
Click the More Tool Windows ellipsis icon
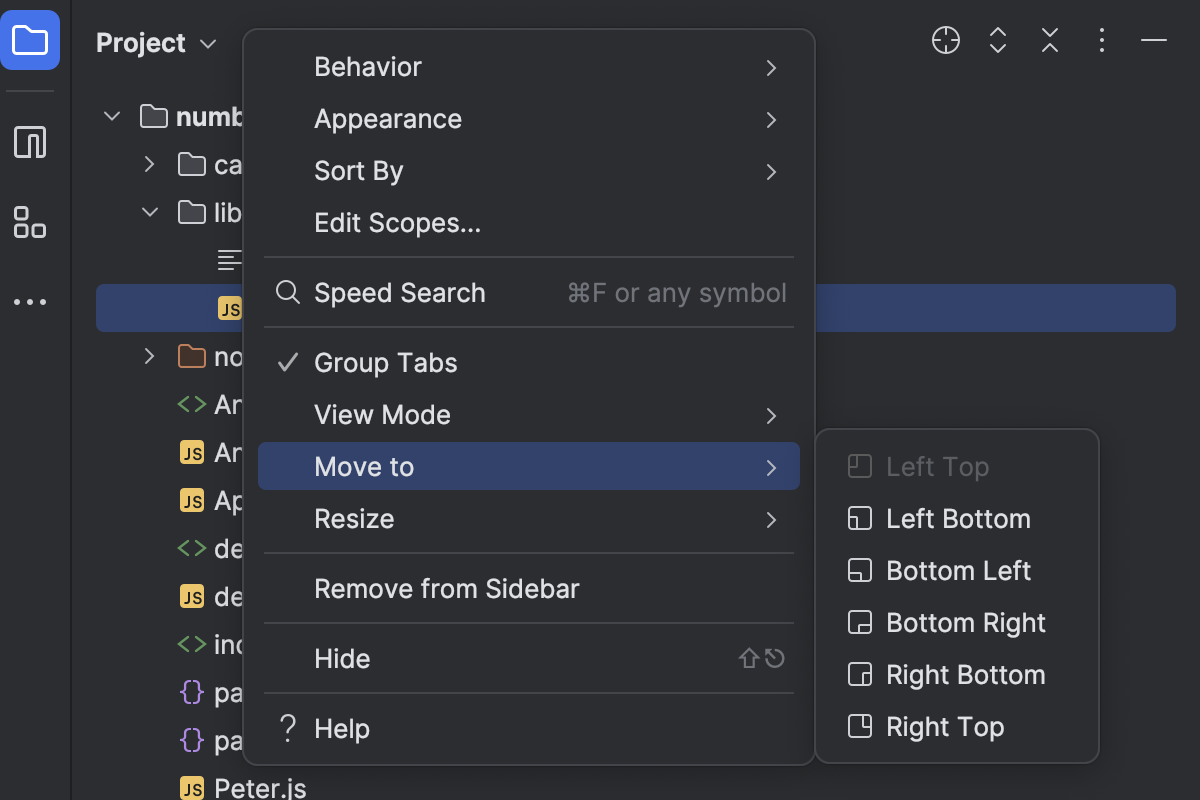point(30,302)
